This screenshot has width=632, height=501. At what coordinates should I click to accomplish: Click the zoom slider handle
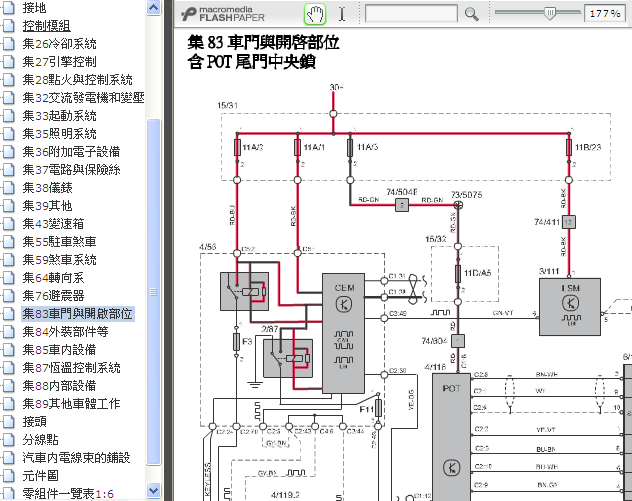(x=550, y=13)
